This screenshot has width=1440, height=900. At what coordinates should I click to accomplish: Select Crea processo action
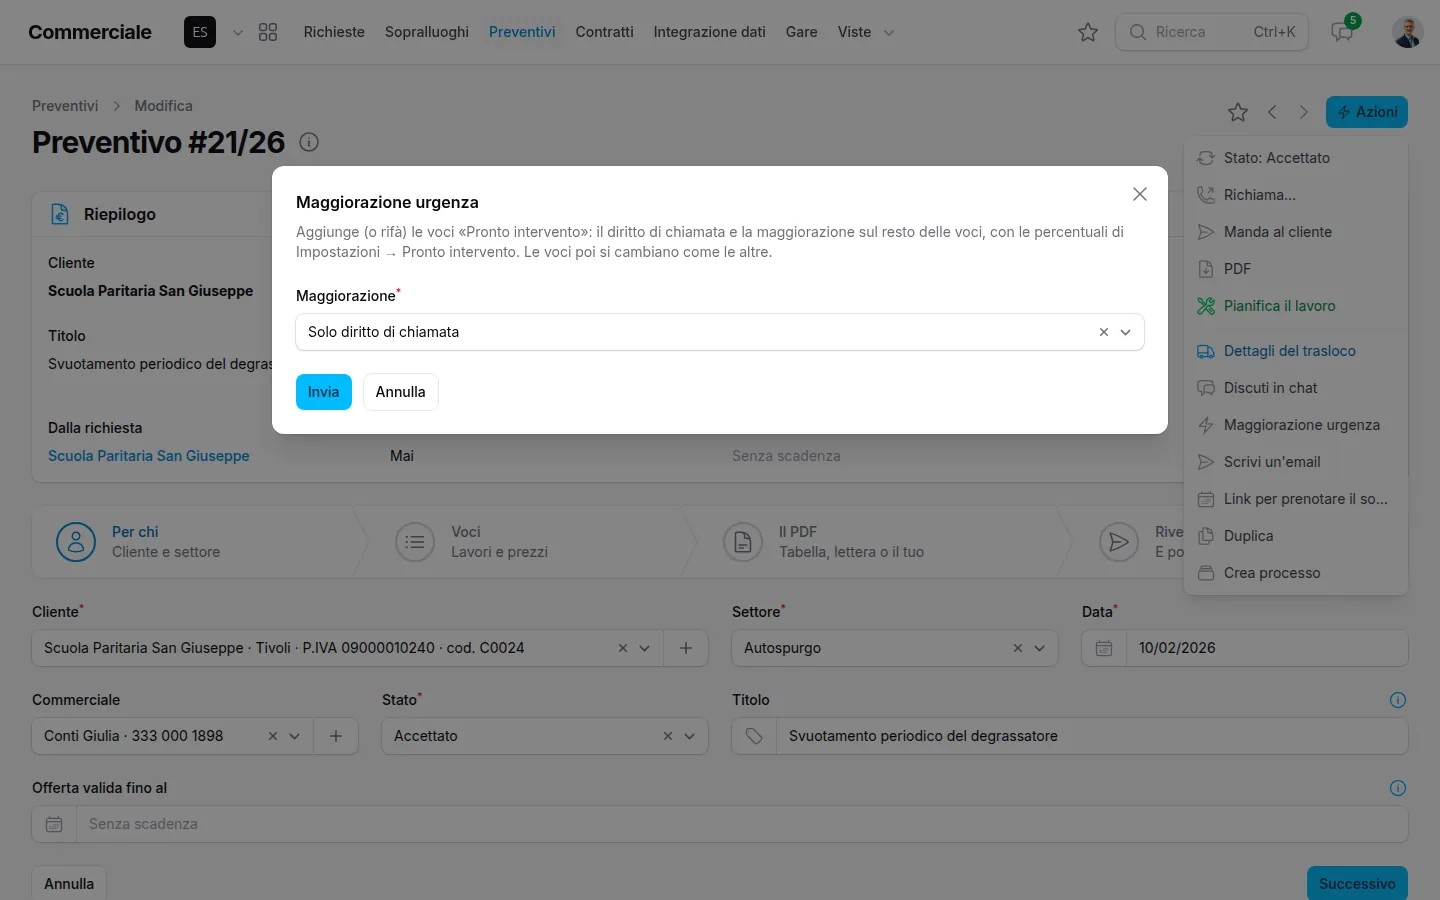point(1296,573)
